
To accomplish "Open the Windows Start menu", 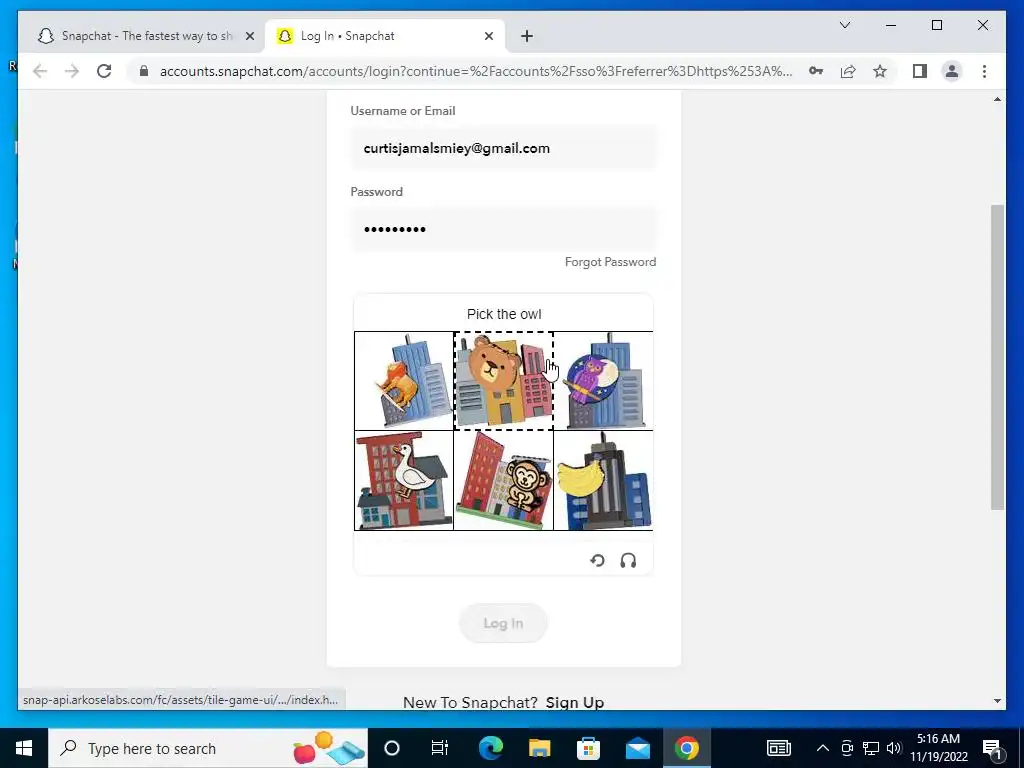I will [x=24, y=748].
